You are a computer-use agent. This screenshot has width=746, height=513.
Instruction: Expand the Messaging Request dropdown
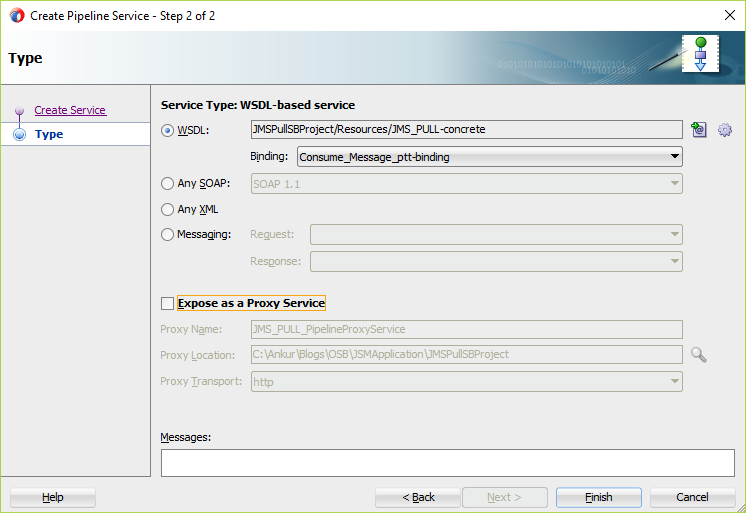click(496, 234)
